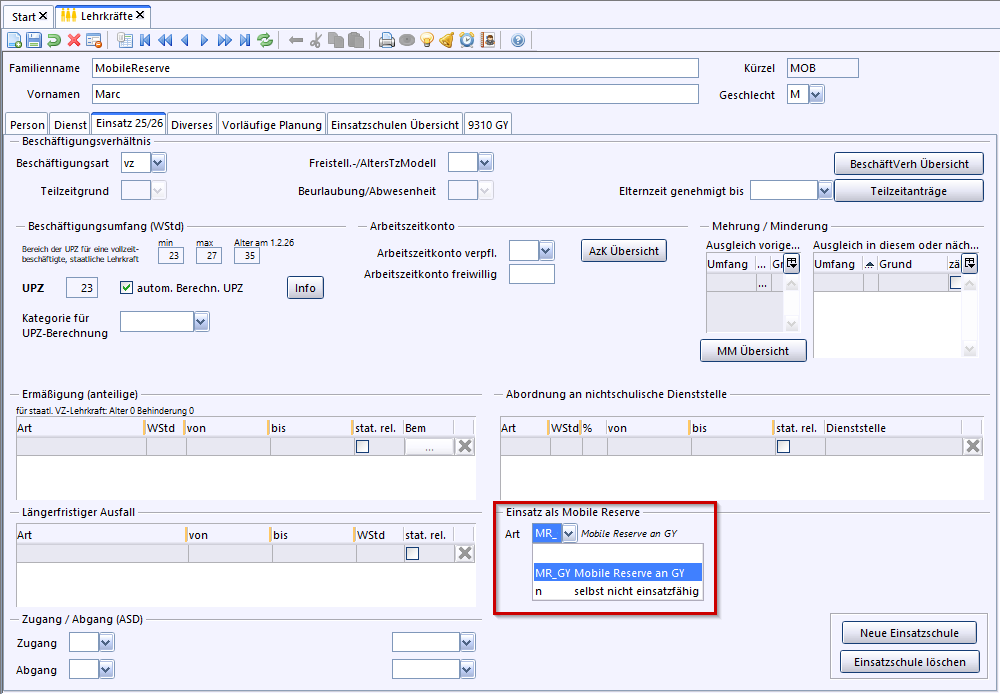Screen dimensions: 1000x694
Task: Open help with blue question mark icon
Action: tap(518, 40)
